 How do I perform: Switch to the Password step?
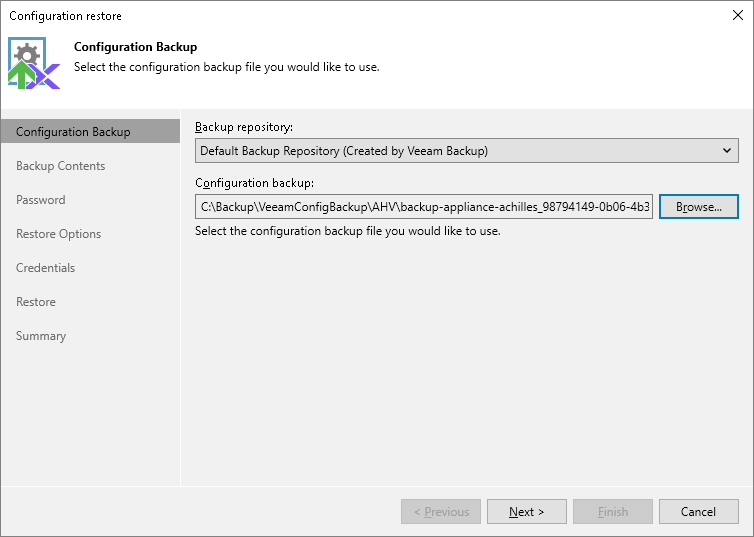pos(41,200)
